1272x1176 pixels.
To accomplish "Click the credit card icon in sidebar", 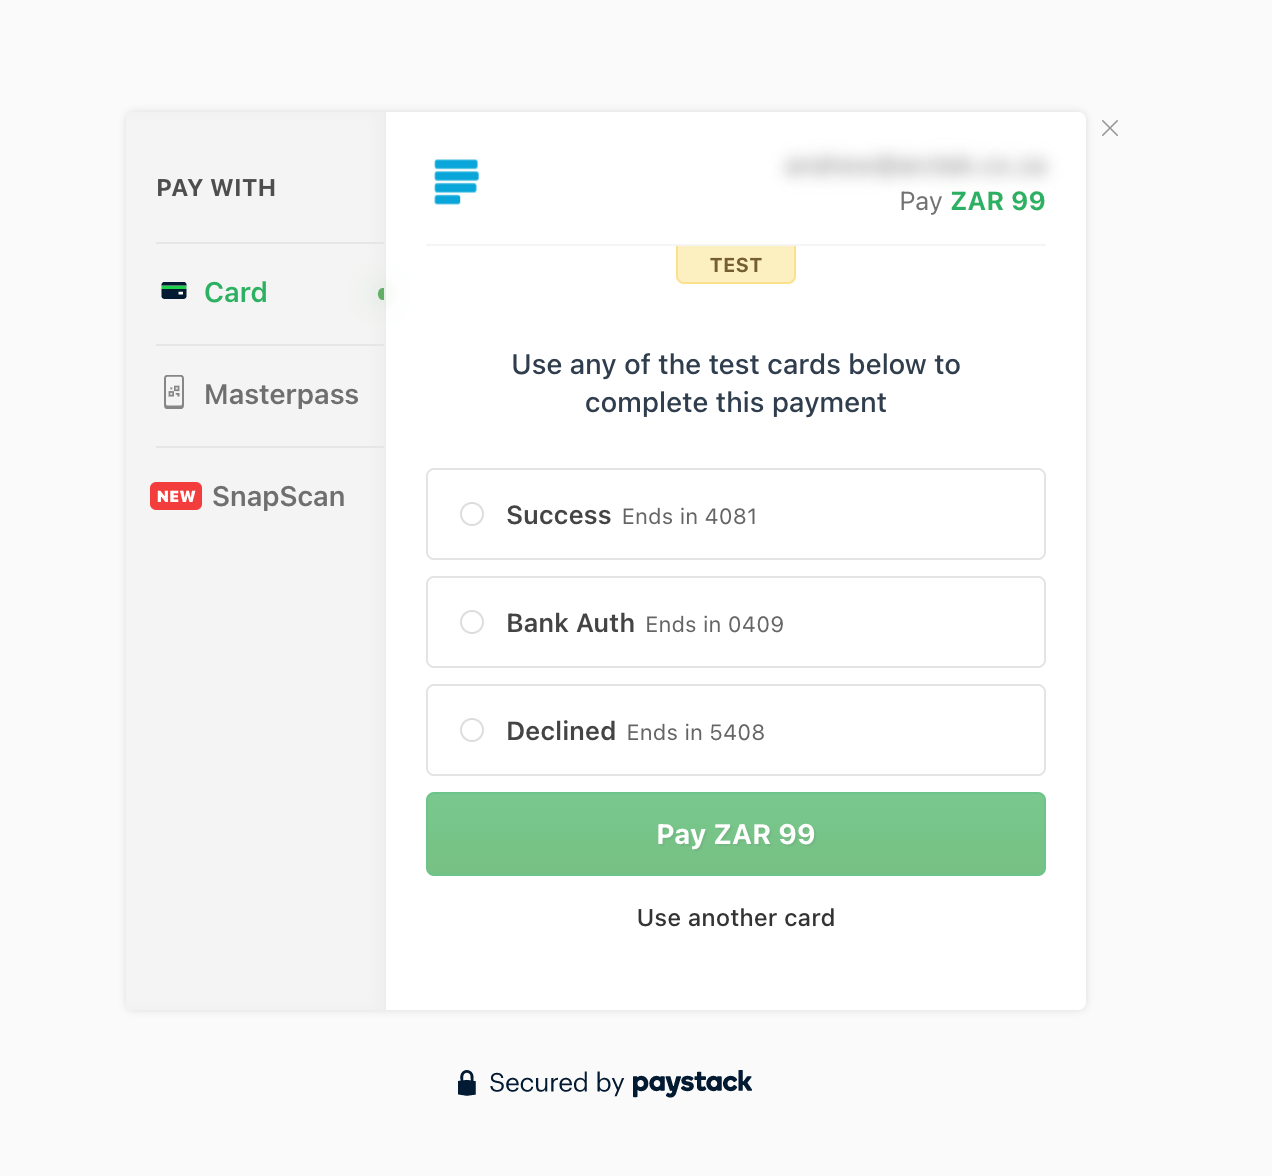I will click(x=174, y=291).
